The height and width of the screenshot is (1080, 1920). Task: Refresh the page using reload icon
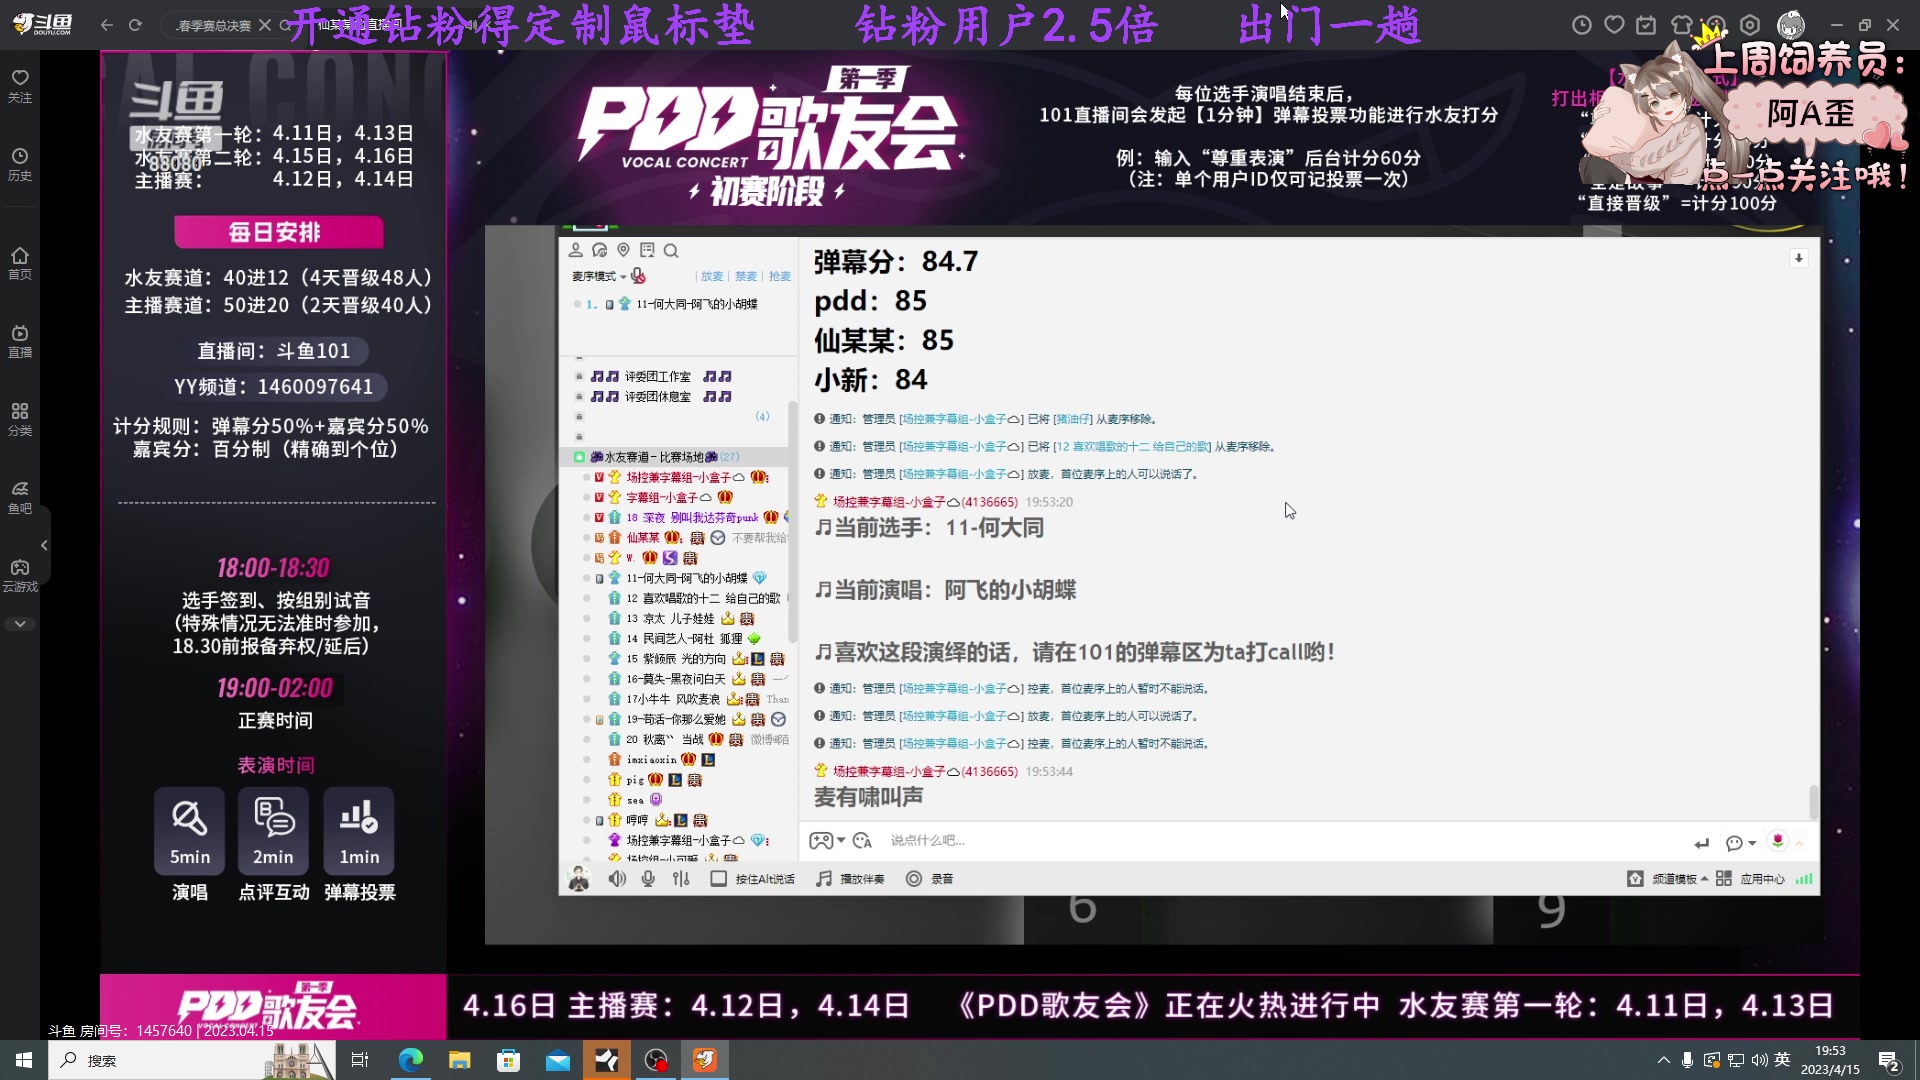[135, 25]
